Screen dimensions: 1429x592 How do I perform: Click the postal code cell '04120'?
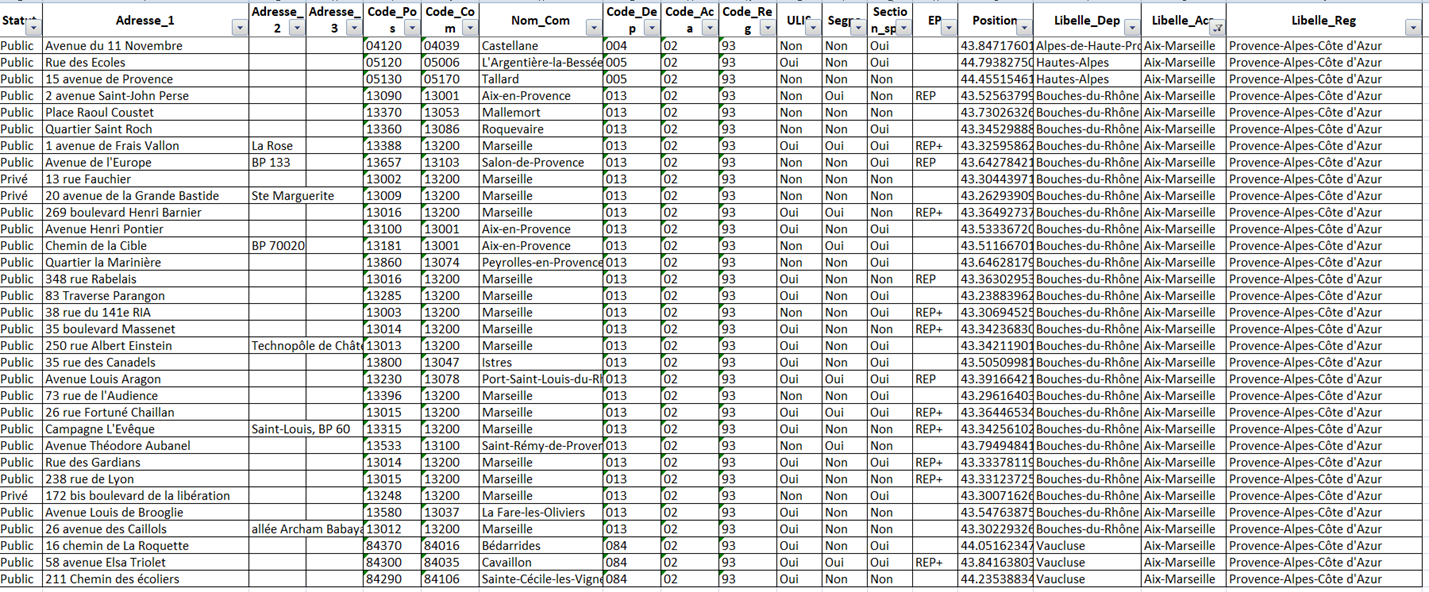tap(392, 46)
